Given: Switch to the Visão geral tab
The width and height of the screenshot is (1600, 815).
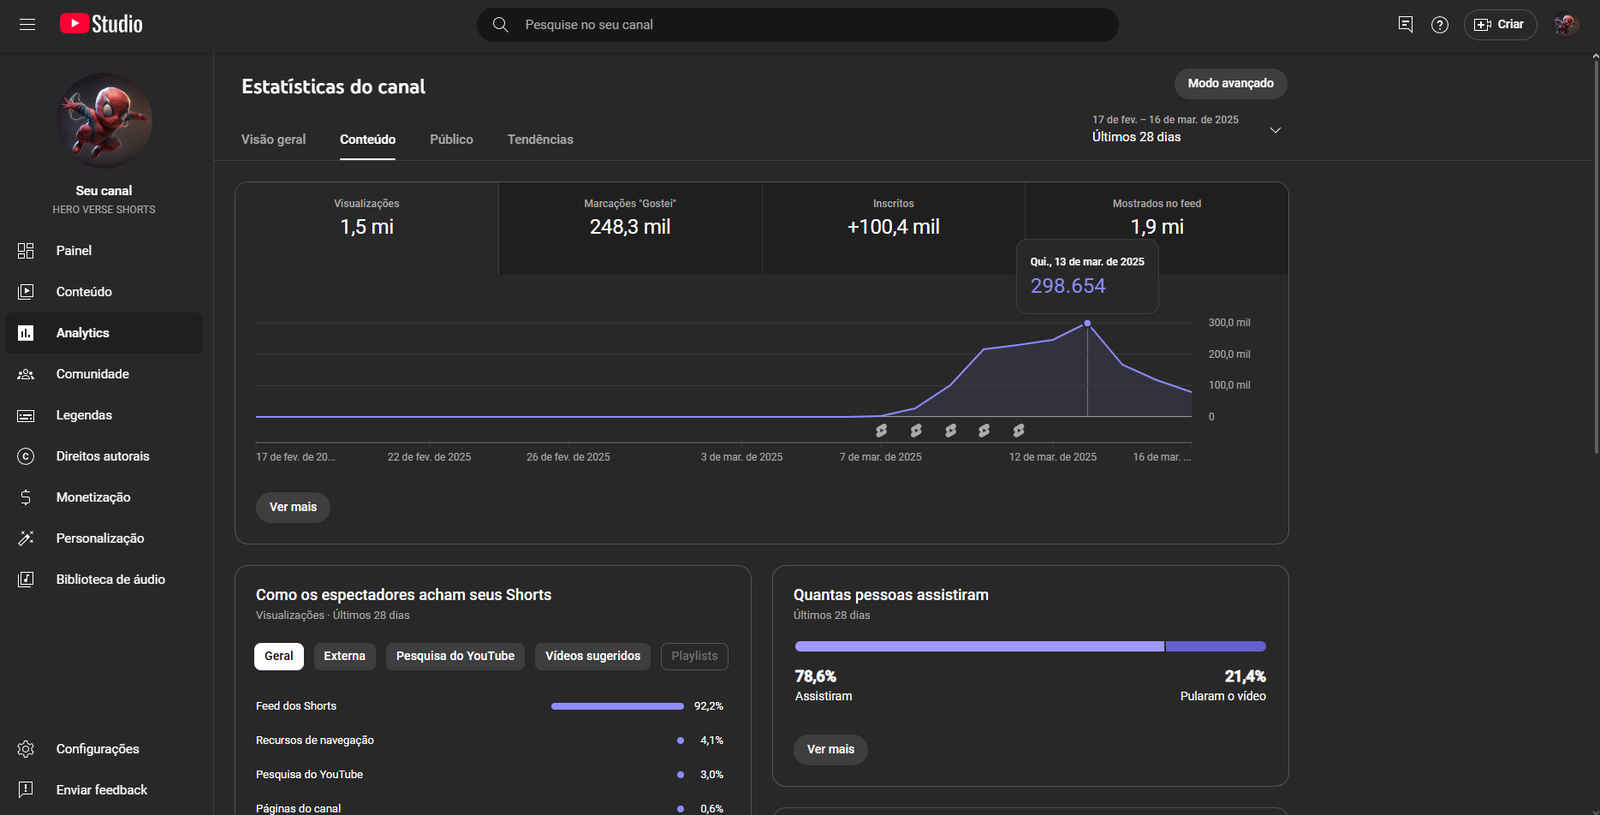Looking at the screenshot, I should click(273, 139).
